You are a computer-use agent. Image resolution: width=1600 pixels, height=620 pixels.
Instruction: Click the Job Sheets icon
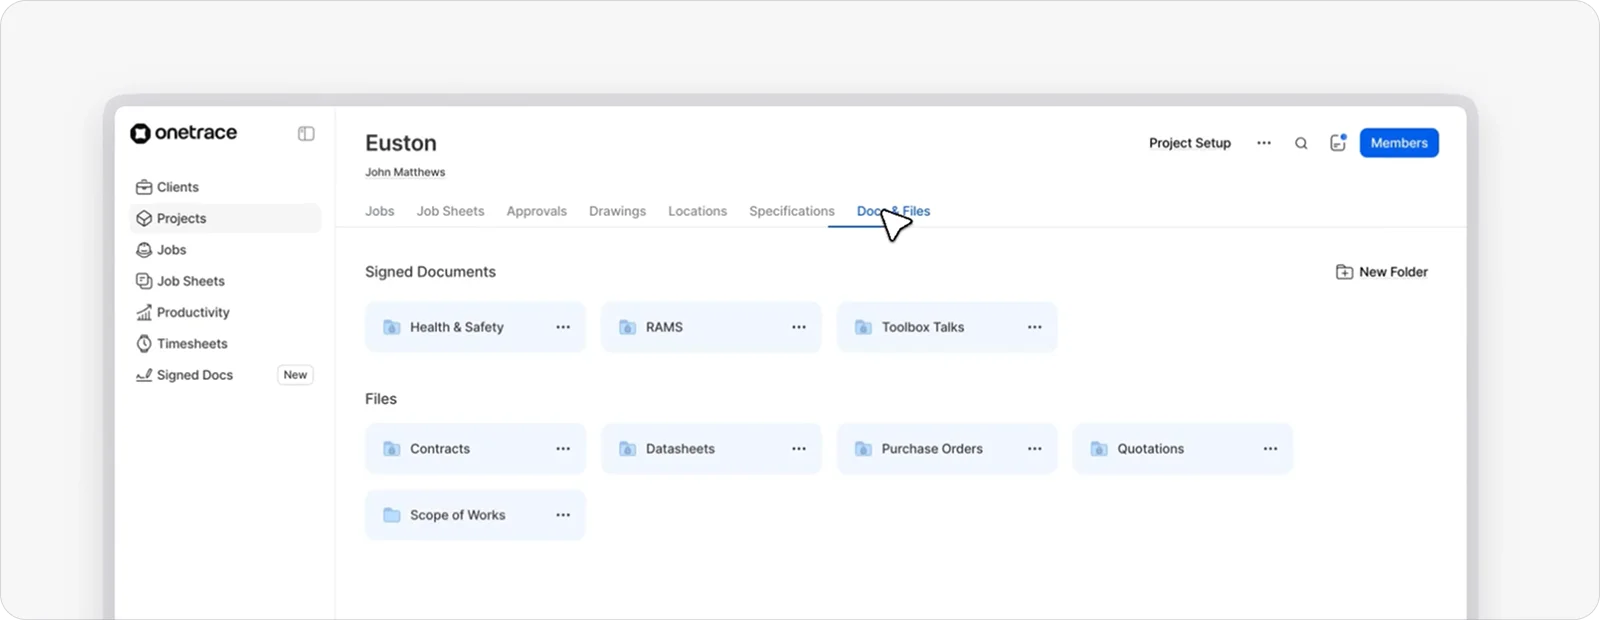pyautogui.click(x=144, y=281)
